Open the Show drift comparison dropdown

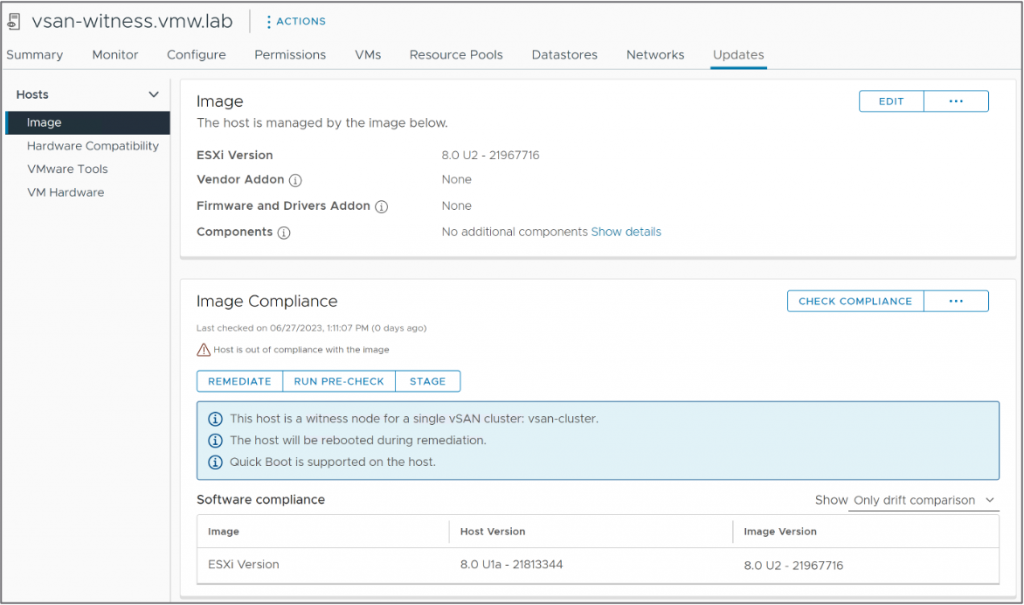[921, 500]
